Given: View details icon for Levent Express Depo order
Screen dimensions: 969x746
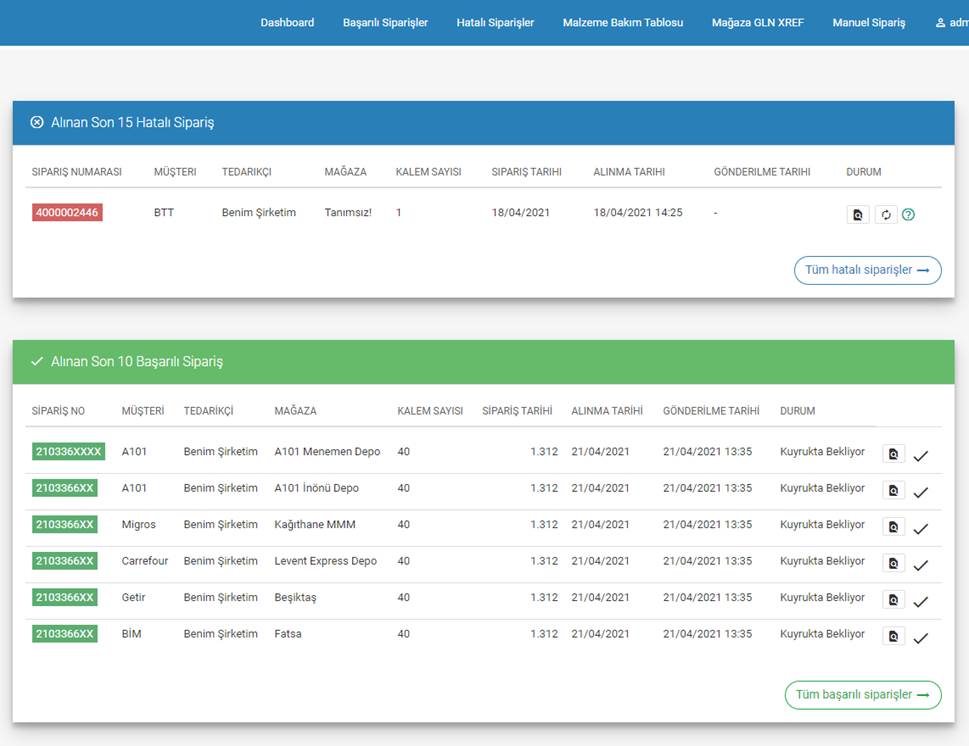Looking at the screenshot, I should pyautogui.click(x=893, y=563).
